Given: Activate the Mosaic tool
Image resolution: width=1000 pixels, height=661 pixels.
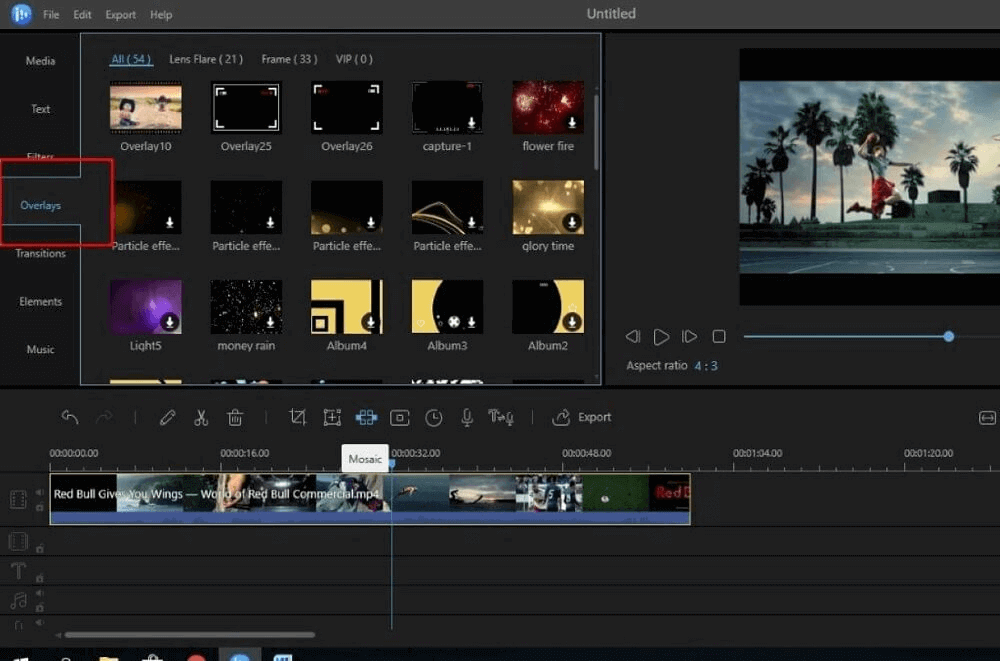Looking at the screenshot, I should pos(366,417).
